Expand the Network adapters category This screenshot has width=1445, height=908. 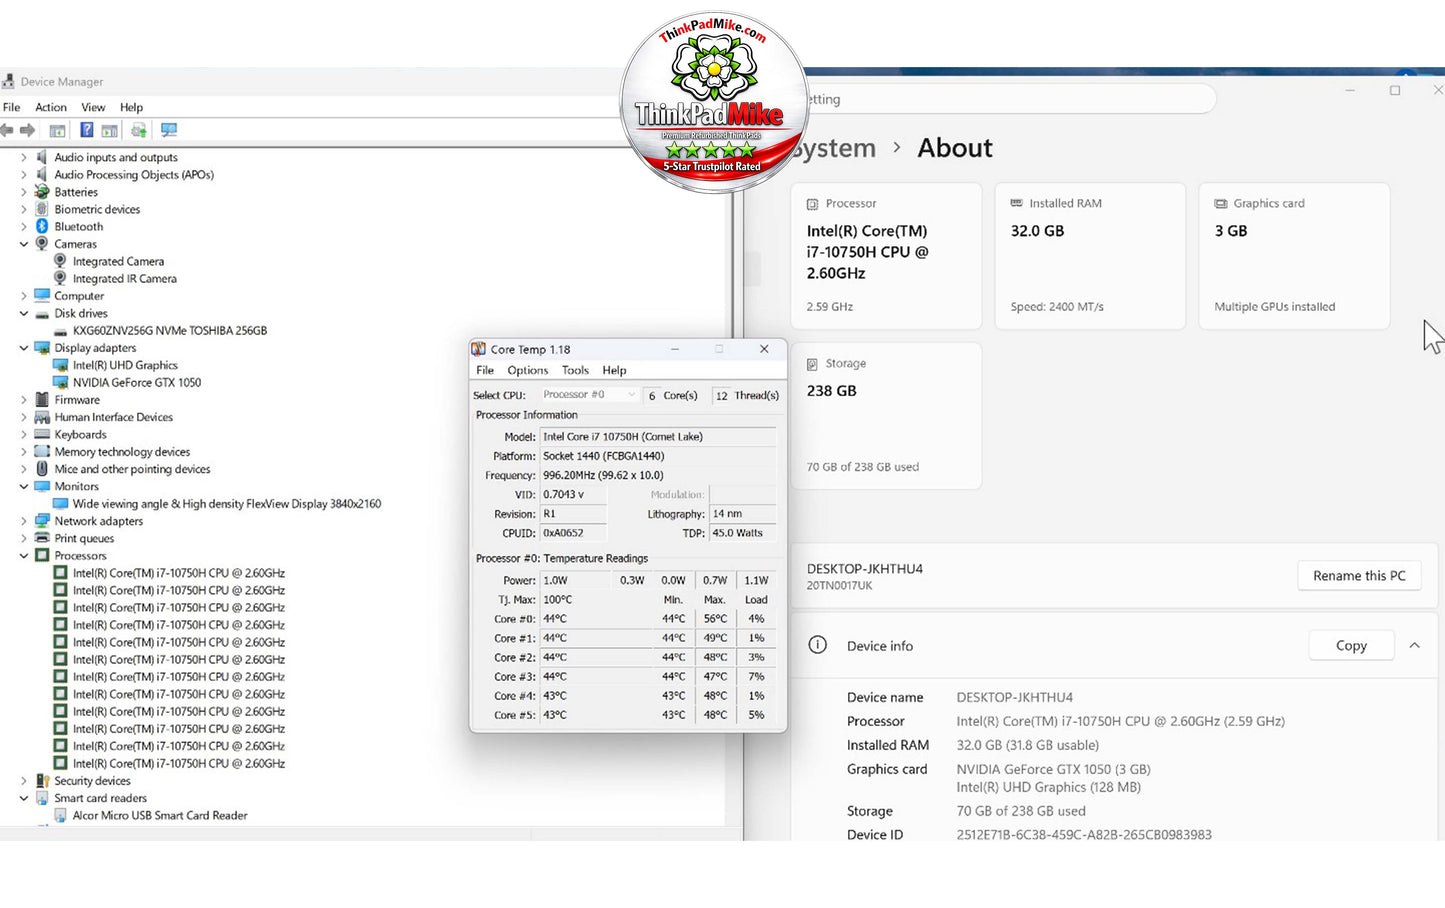coord(24,521)
